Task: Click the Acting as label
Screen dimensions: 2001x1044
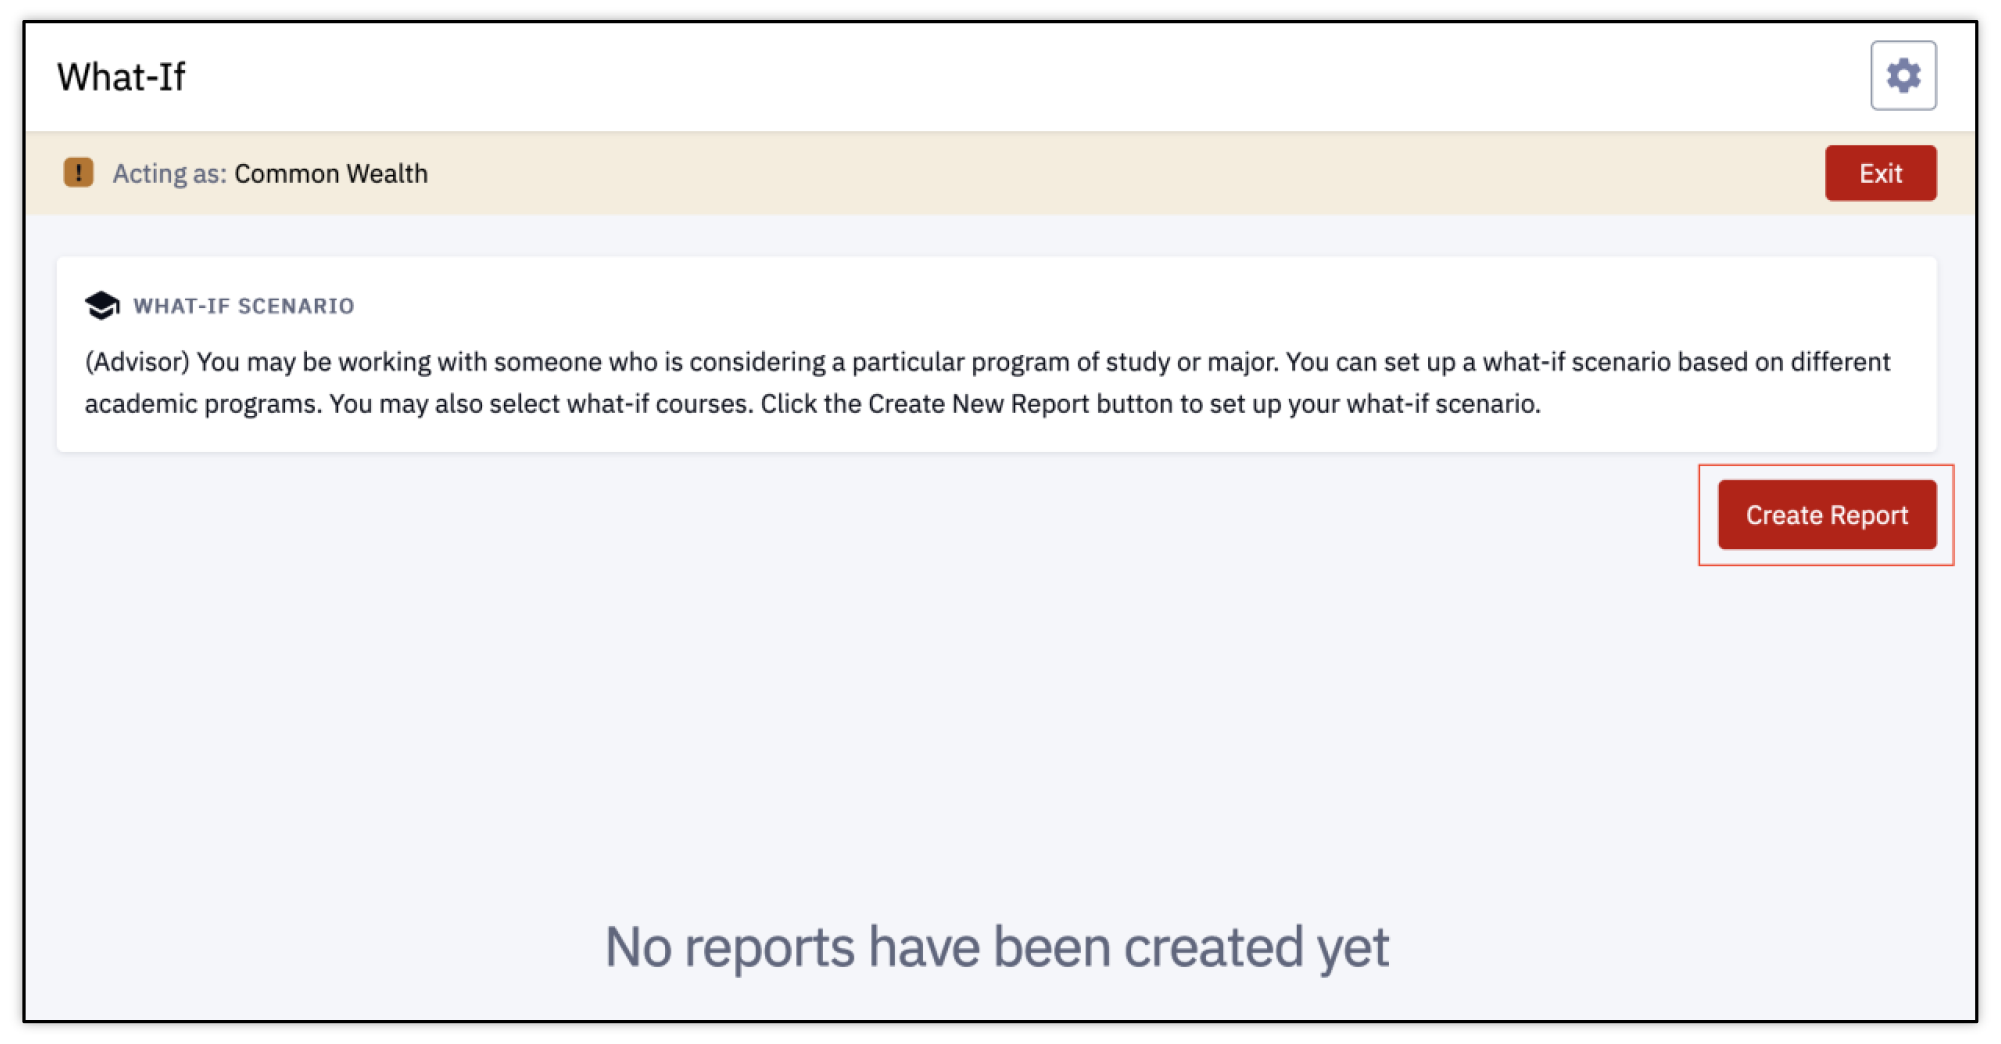Action: tap(169, 174)
